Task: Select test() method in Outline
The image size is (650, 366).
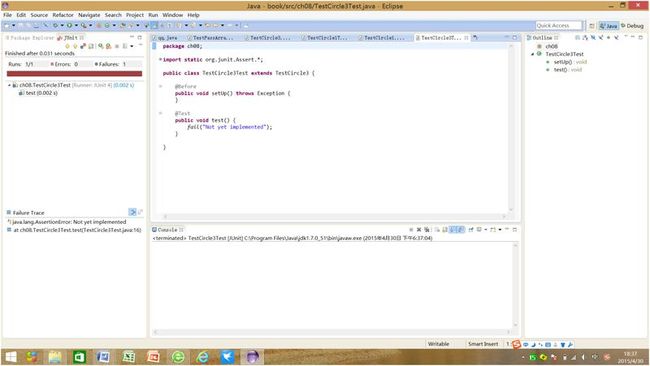Action: pyautogui.click(x=564, y=70)
